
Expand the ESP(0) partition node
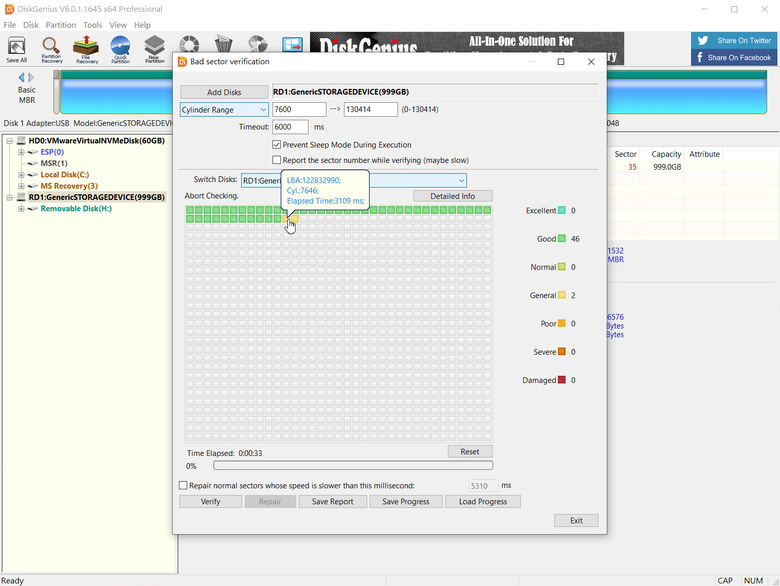point(21,152)
